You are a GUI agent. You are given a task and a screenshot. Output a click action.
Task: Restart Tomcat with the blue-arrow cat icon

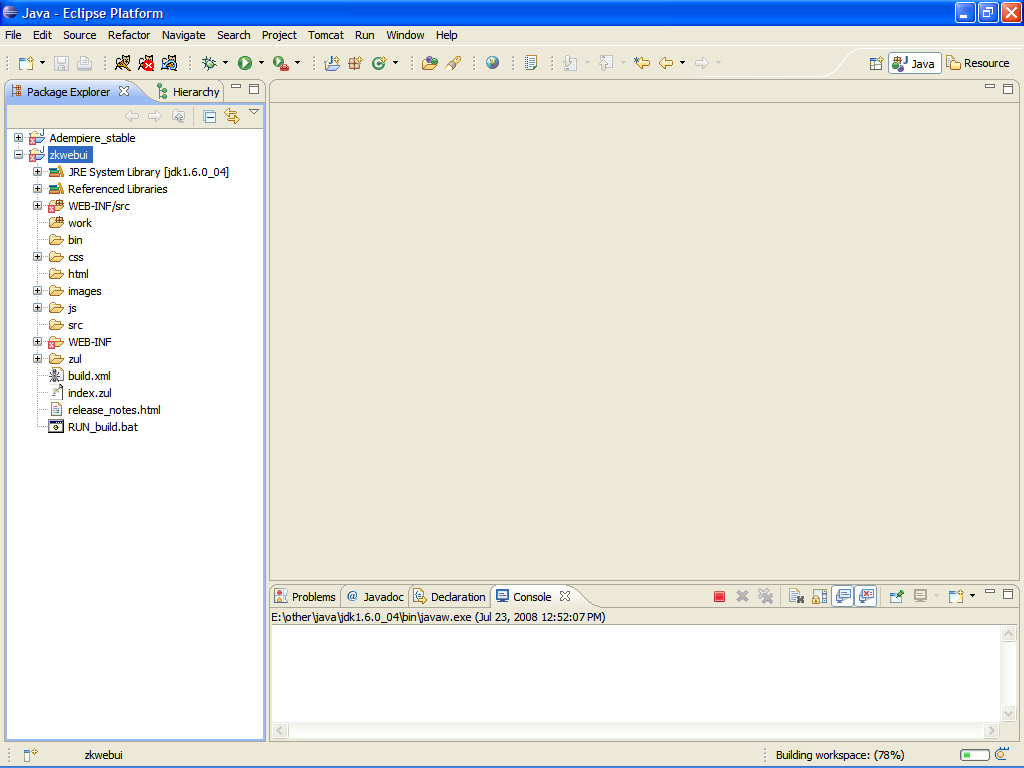(169, 63)
